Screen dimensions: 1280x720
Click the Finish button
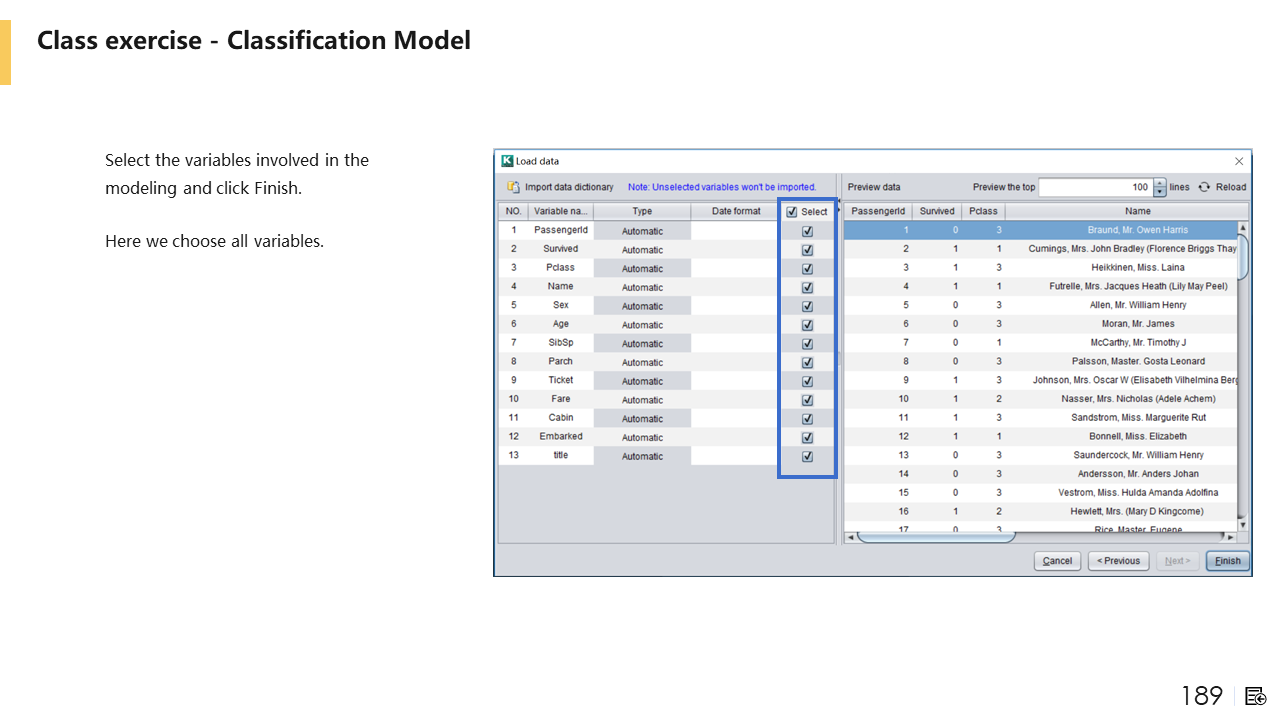point(1227,561)
